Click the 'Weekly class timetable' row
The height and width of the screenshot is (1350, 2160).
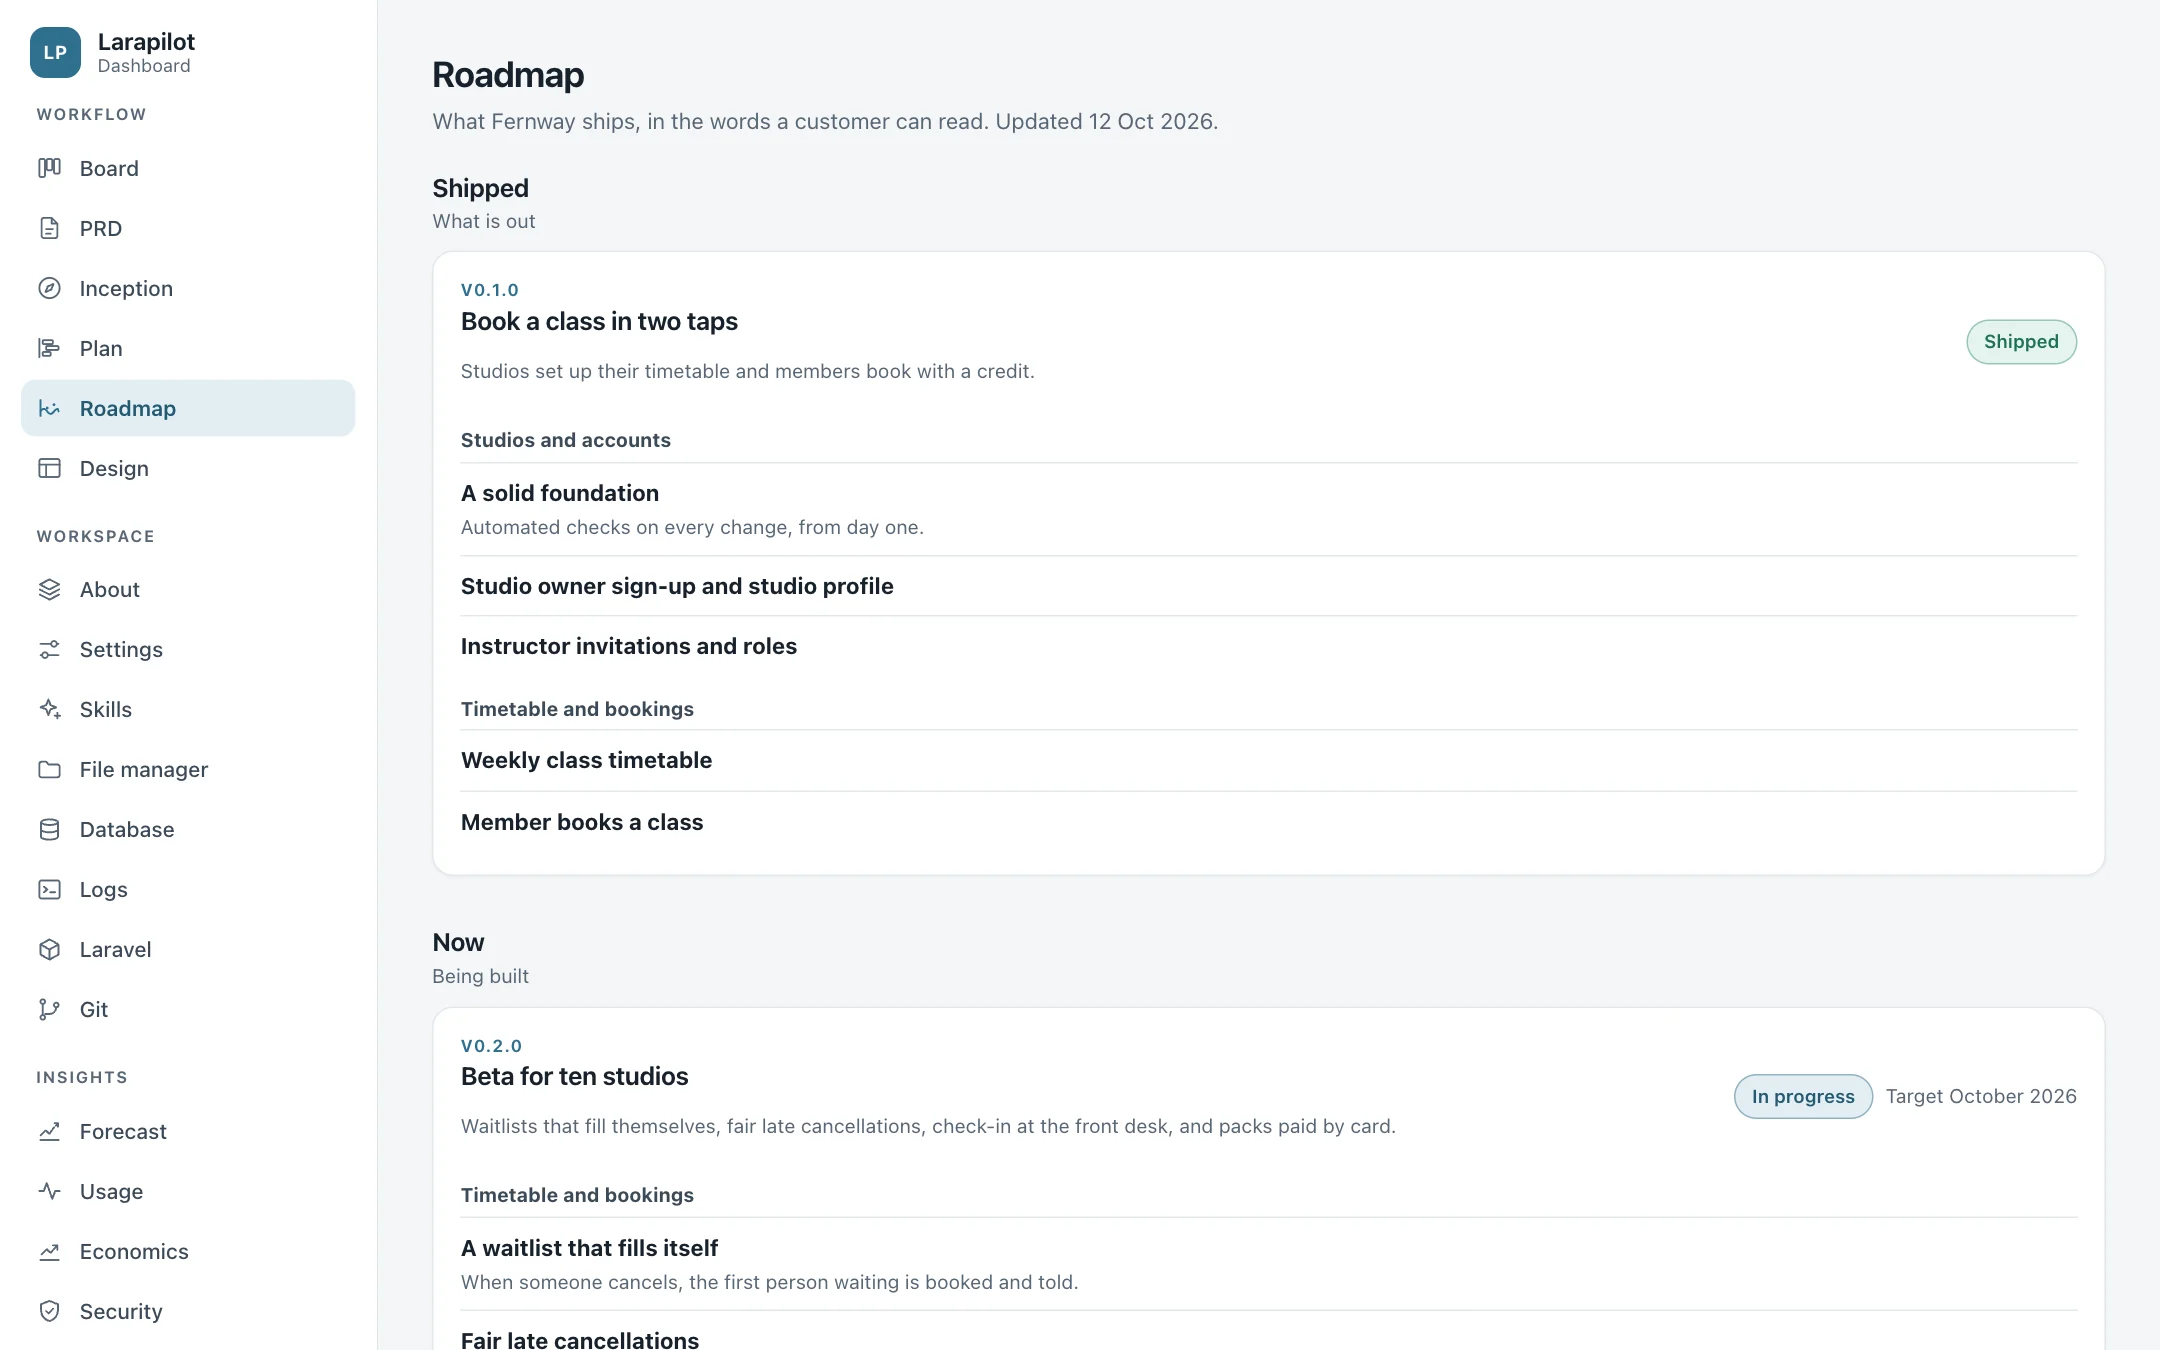pos(1269,760)
